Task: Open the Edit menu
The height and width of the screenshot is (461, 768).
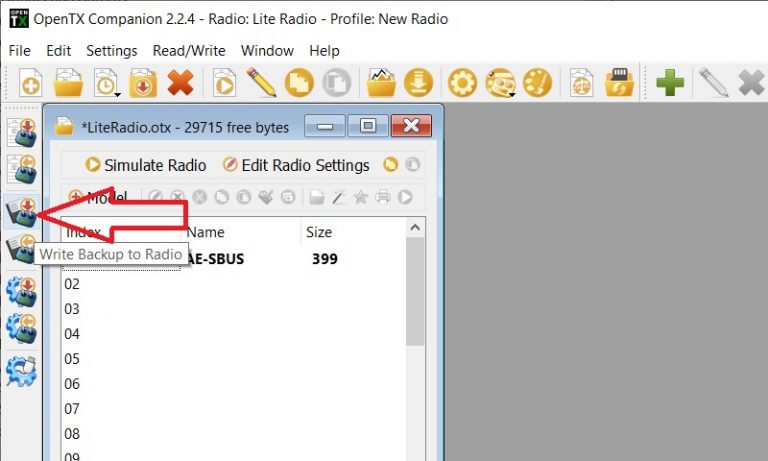Action: tap(59, 50)
